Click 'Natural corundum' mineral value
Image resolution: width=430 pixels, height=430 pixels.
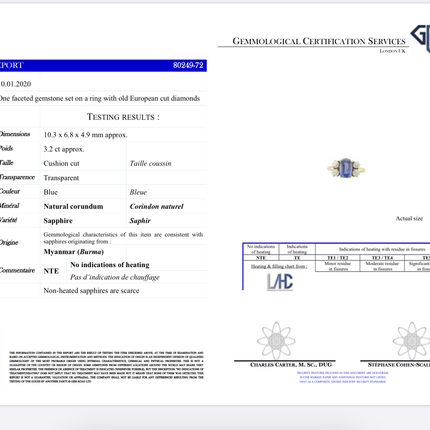[73, 206]
